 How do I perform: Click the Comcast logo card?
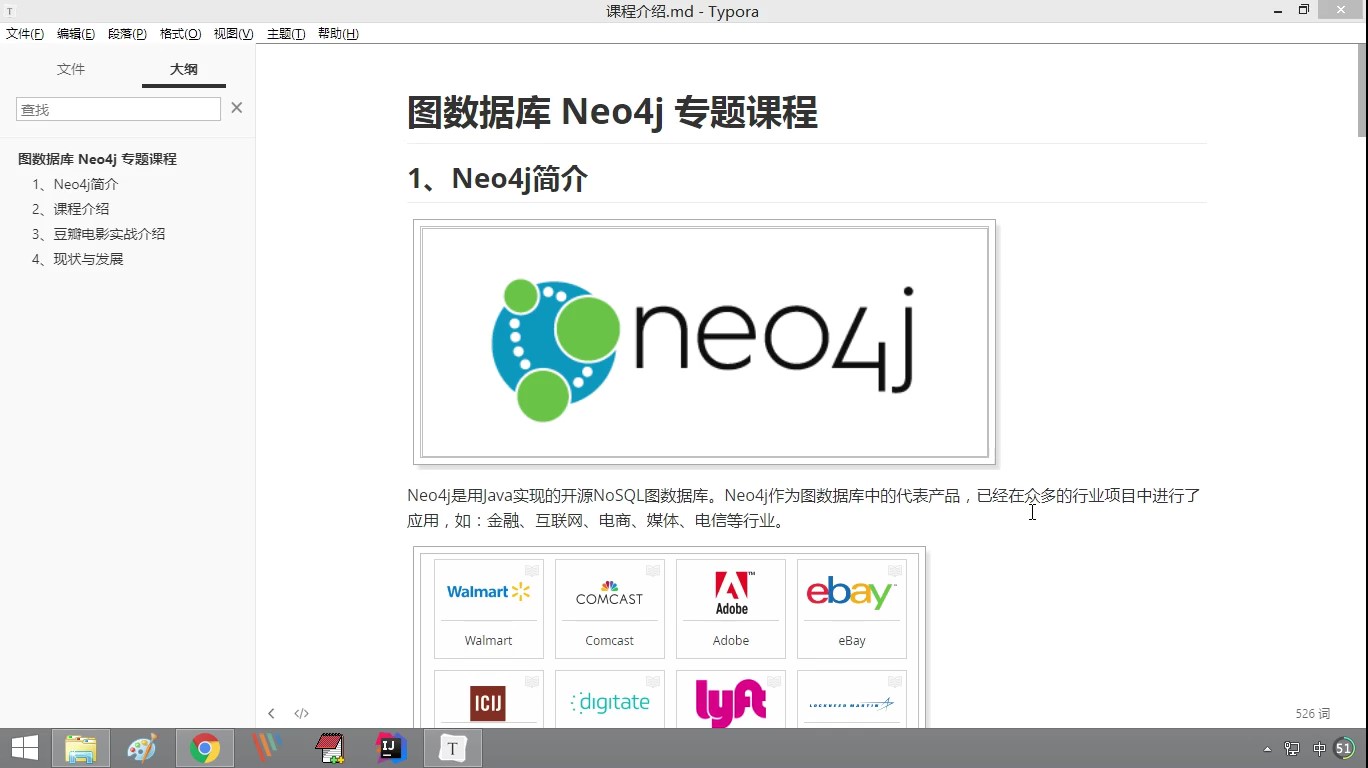pos(610,608)
